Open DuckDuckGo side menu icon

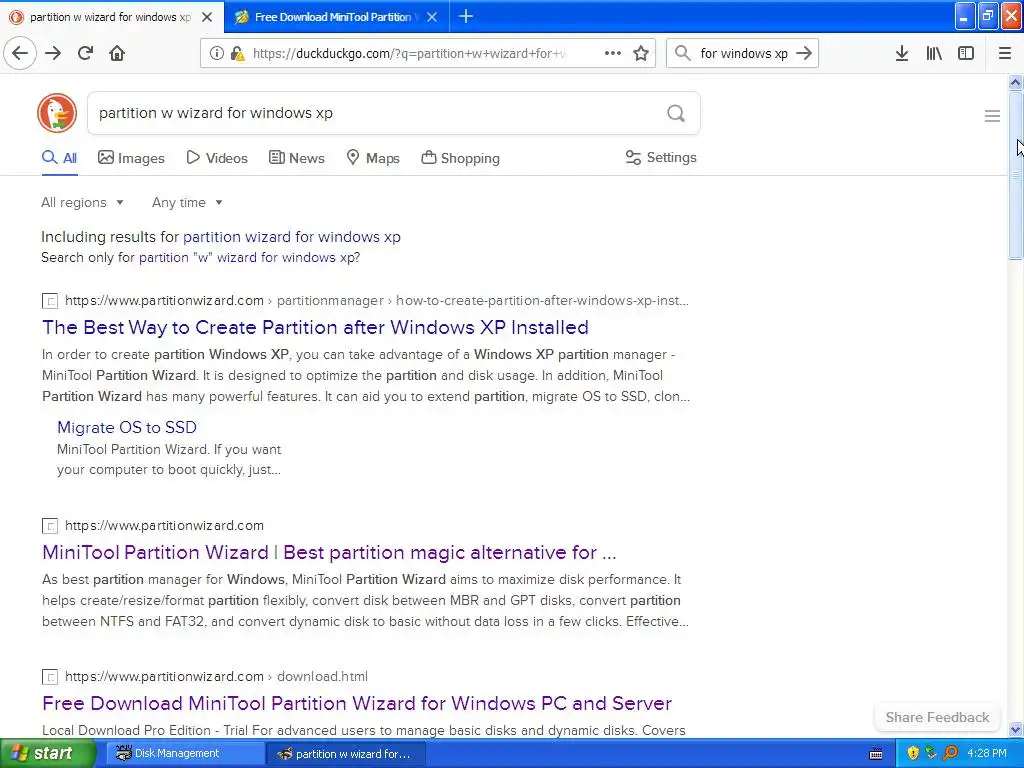click(992, 116)
